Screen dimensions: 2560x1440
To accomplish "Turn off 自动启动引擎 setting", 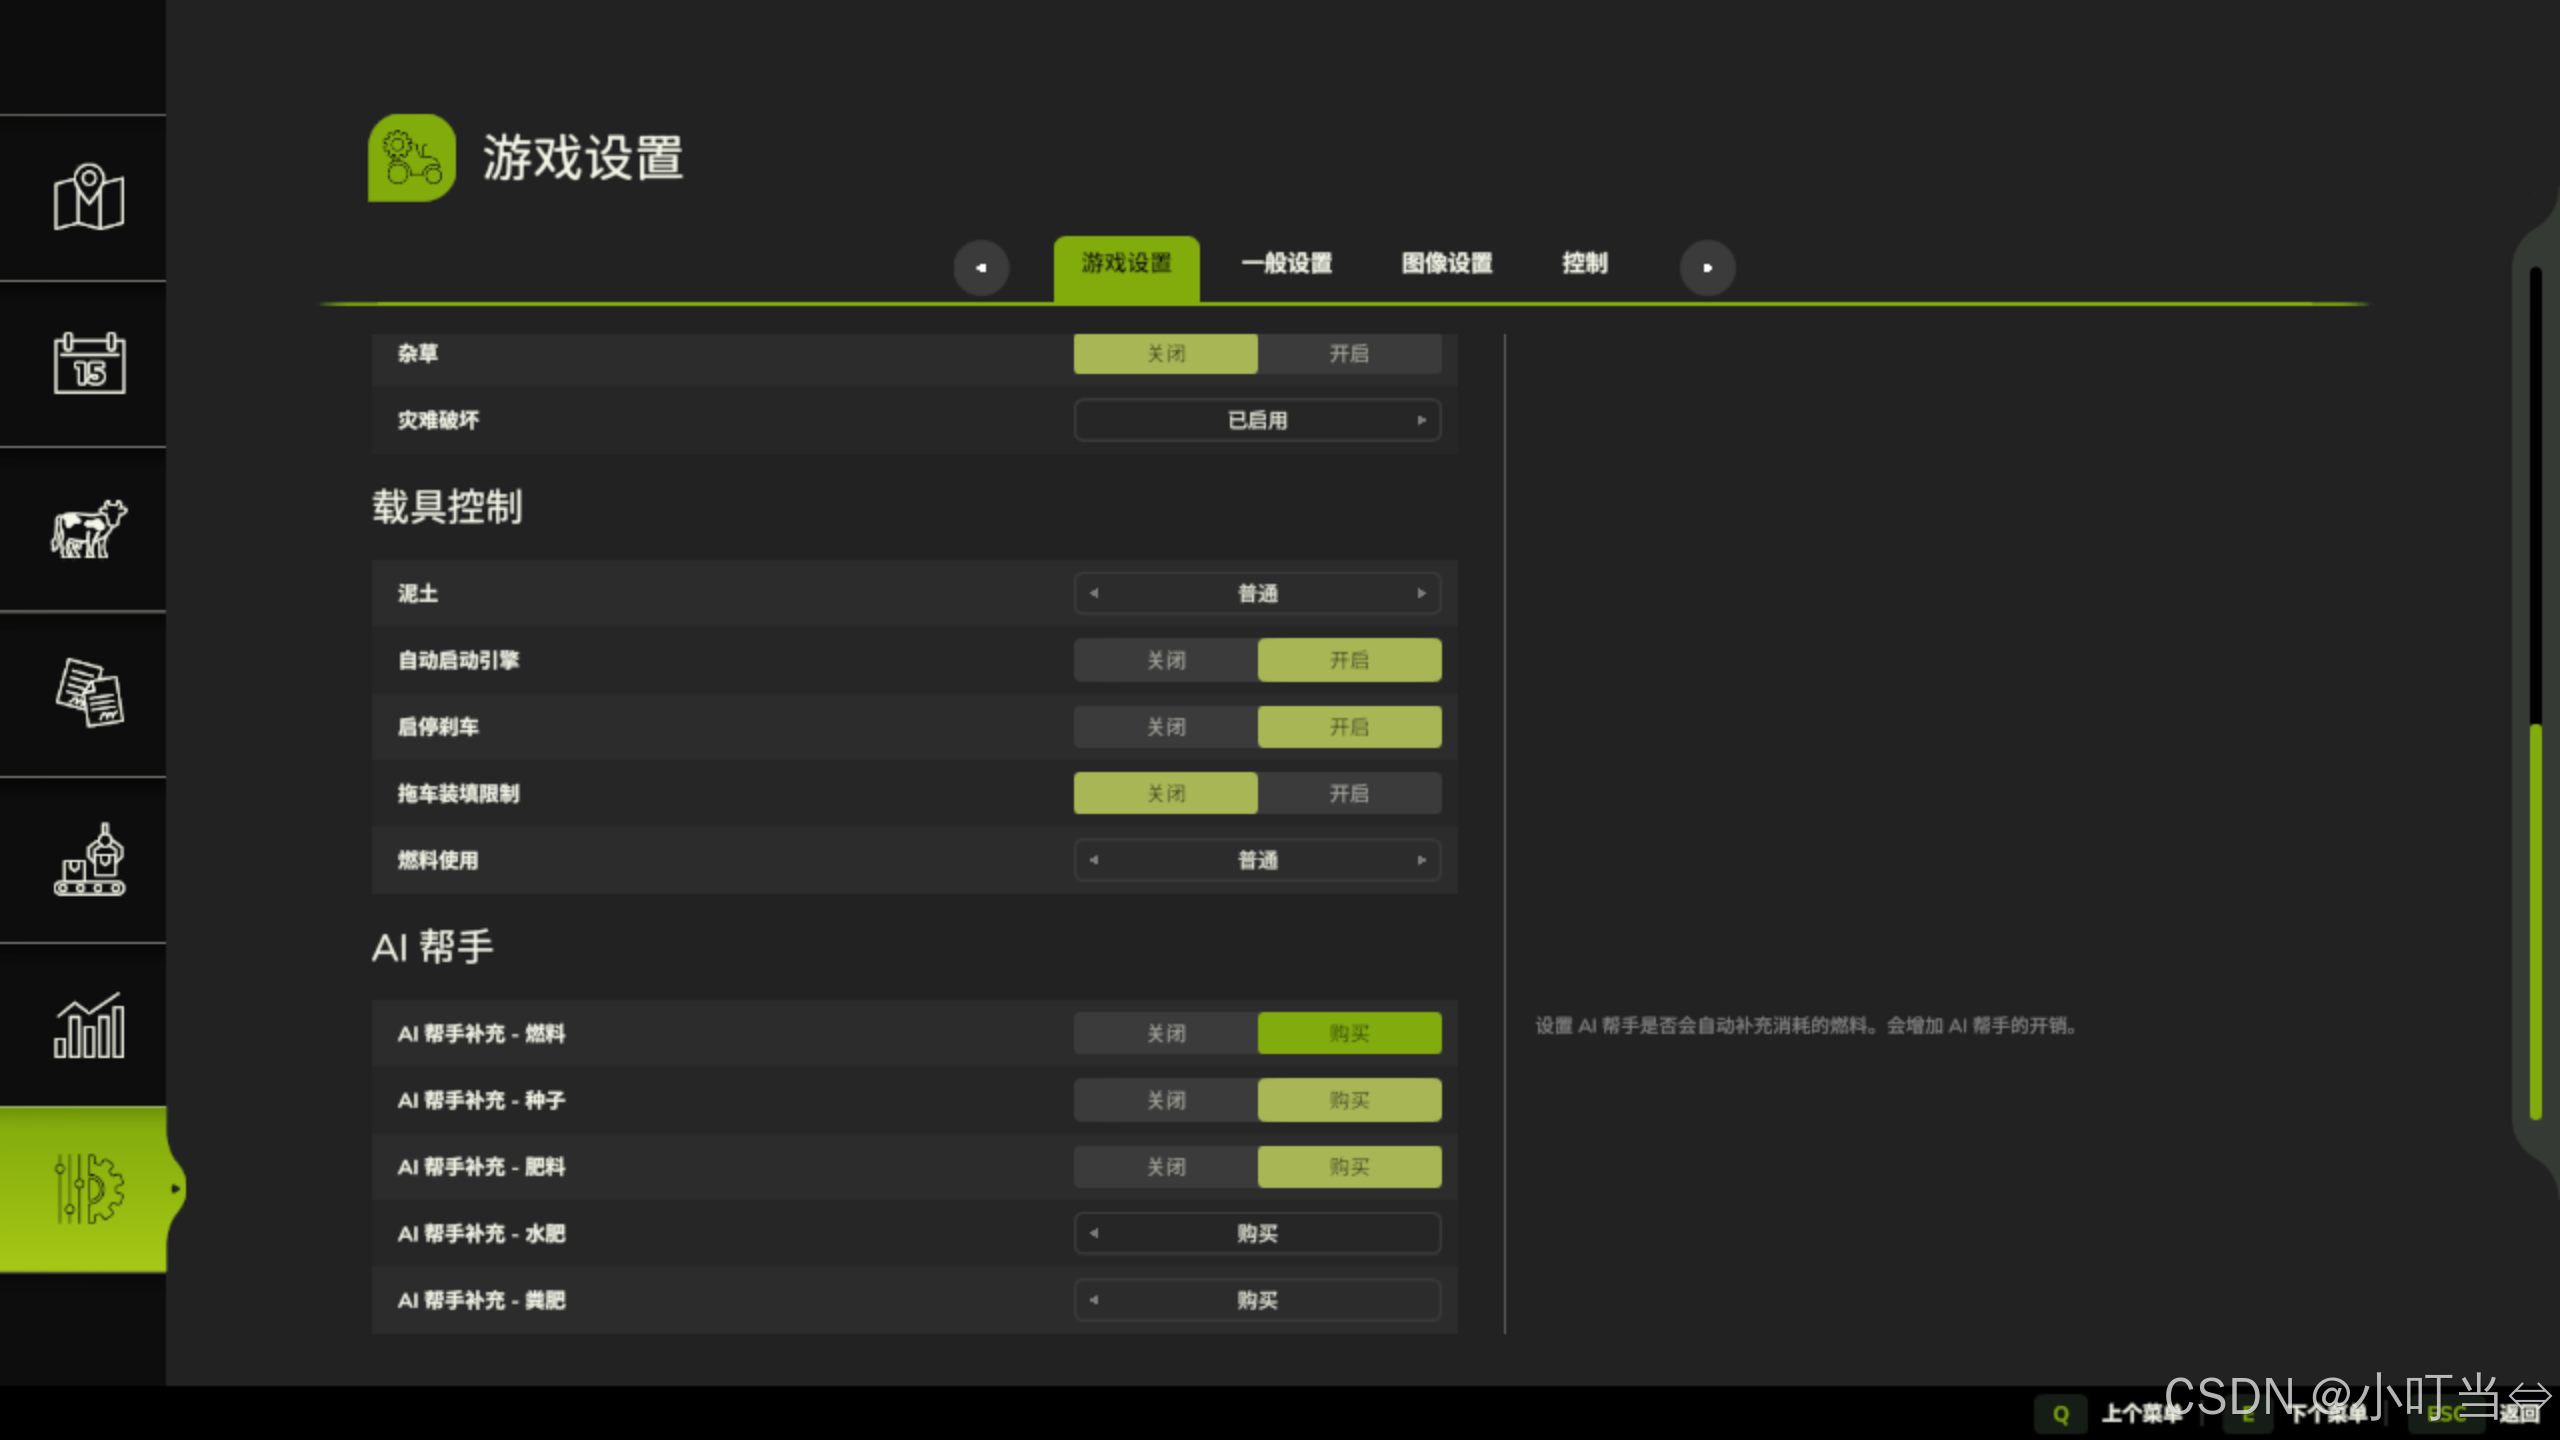I will coord(1165,660).
